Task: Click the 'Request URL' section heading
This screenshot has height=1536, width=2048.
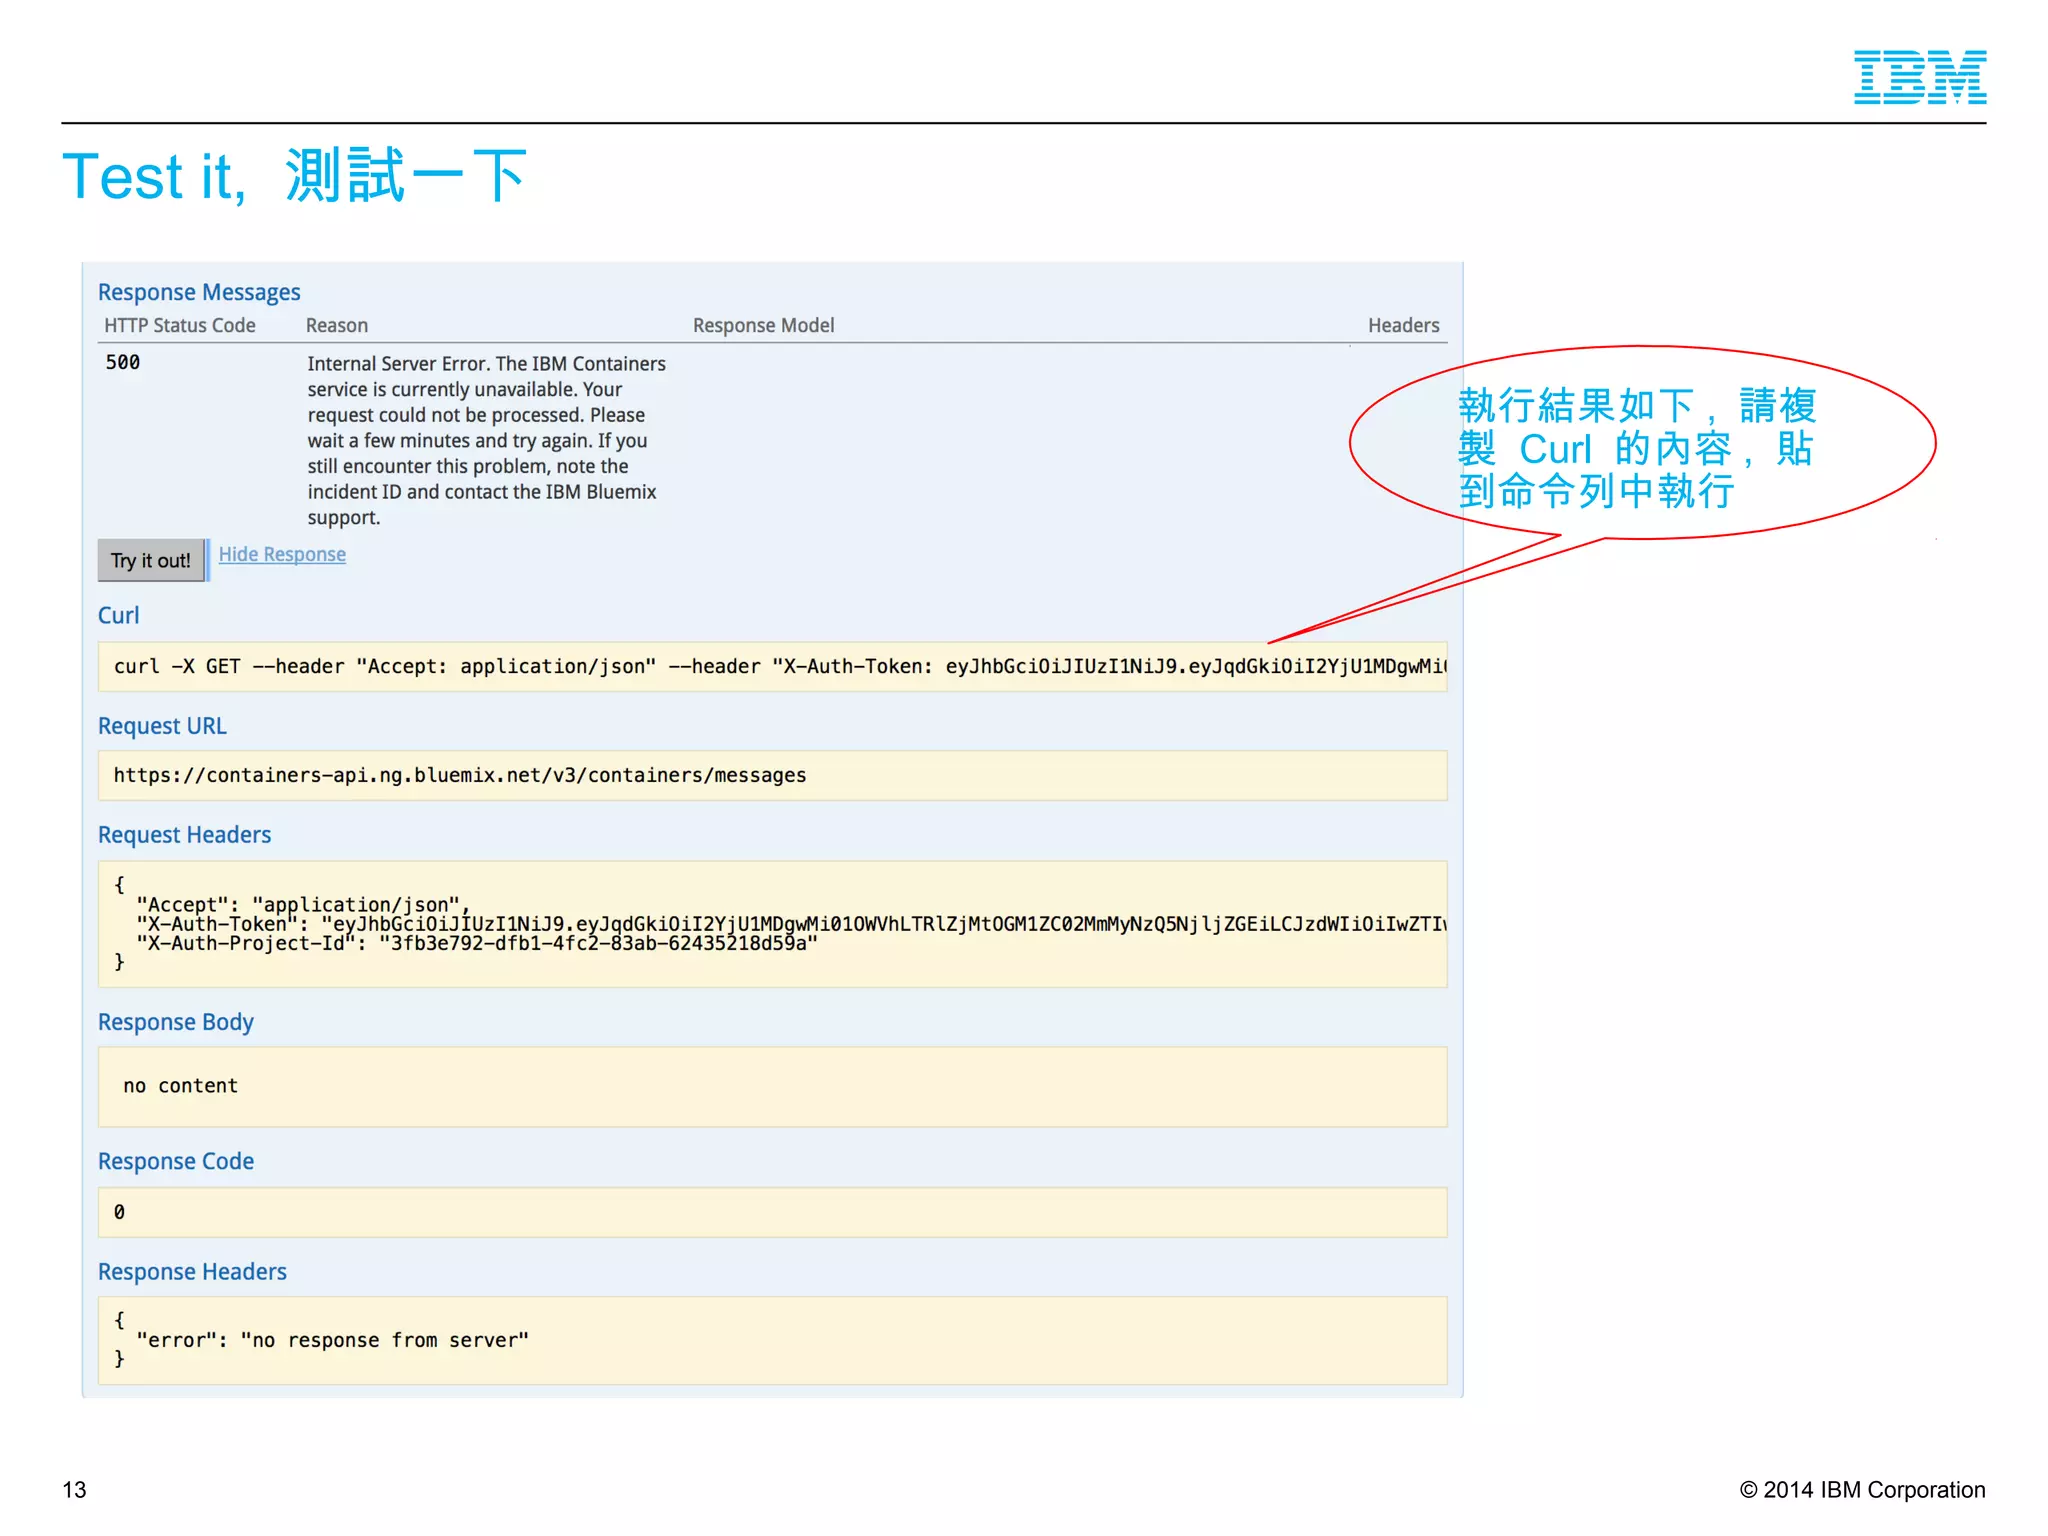Action: click(162, 726)
